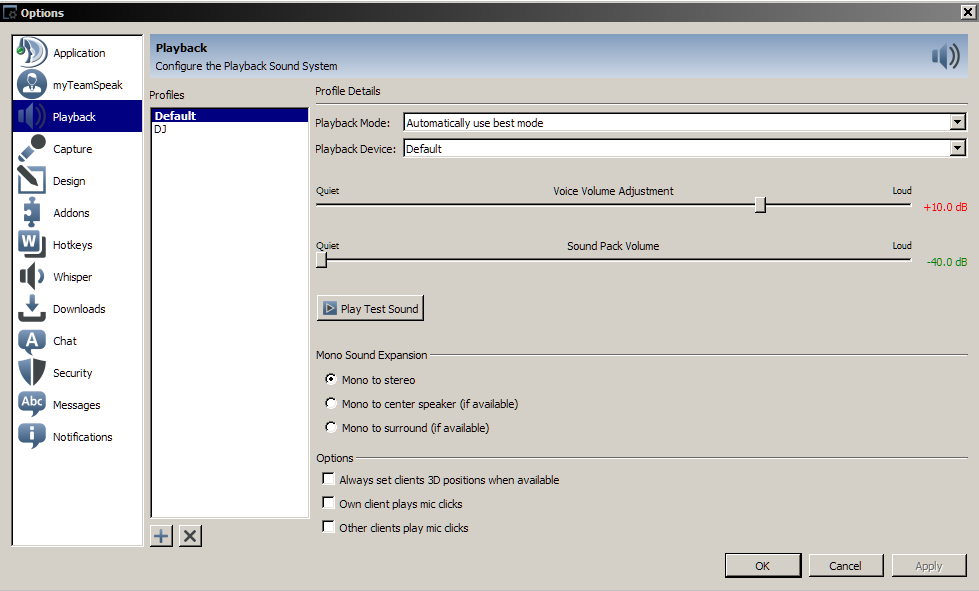979x591 pixels.
Task: Click the Cancel button
Action: (845, 565)
